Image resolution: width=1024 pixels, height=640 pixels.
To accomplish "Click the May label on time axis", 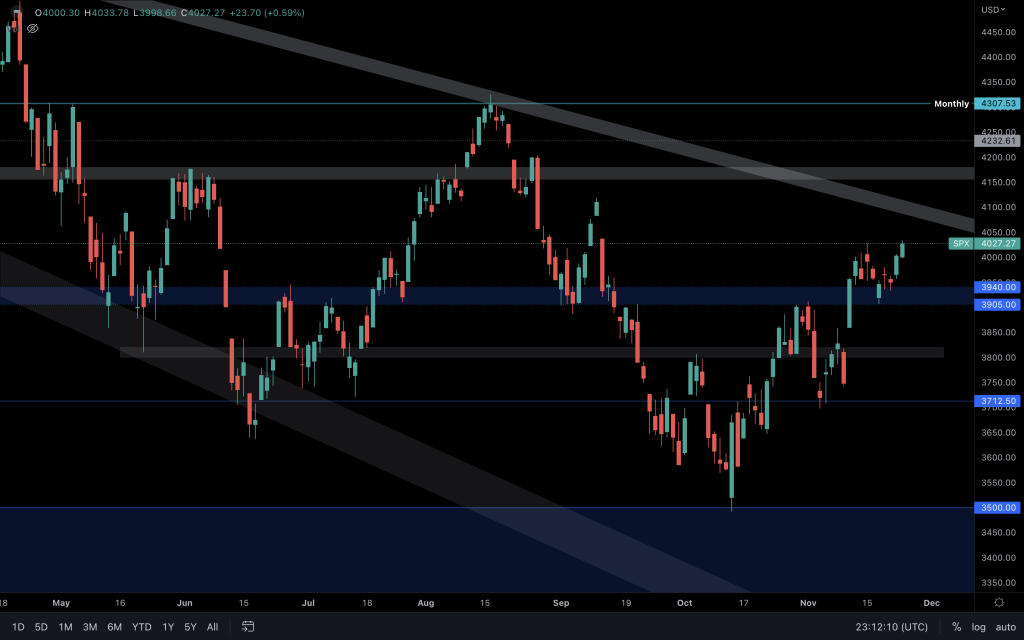I will pyautogui.click(x=61, y=603).
